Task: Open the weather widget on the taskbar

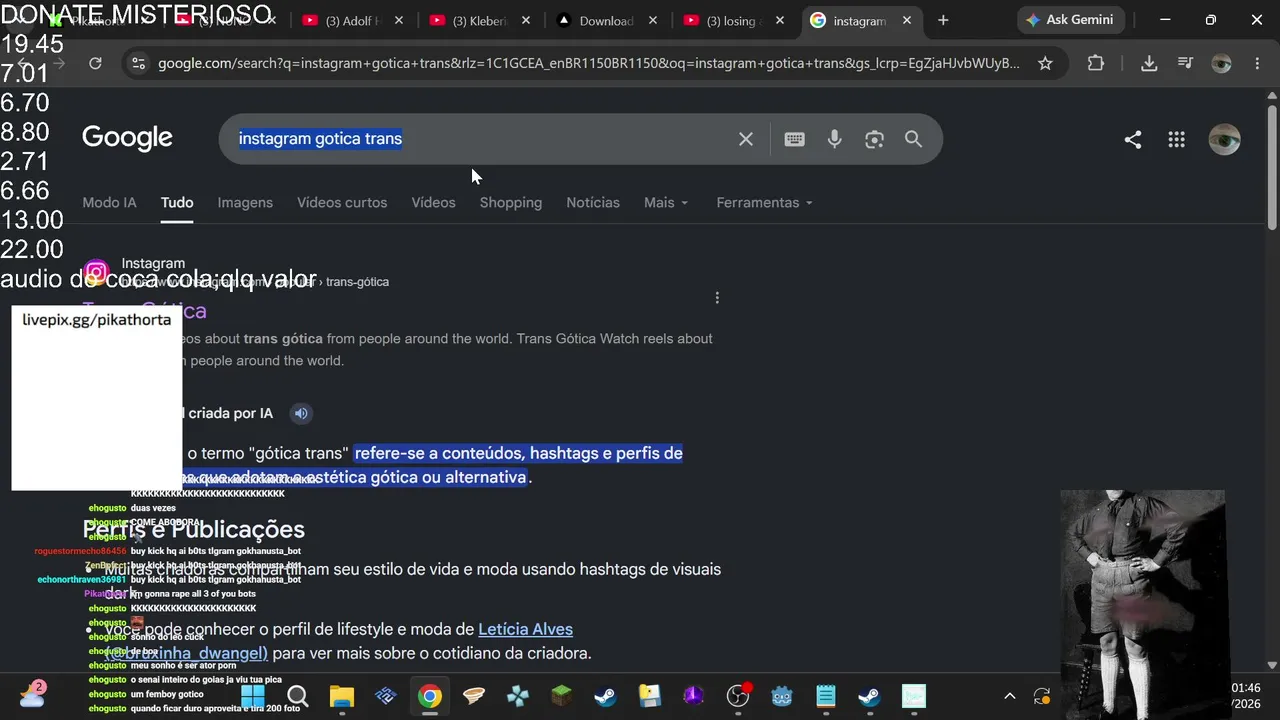Action: [33, 695]
